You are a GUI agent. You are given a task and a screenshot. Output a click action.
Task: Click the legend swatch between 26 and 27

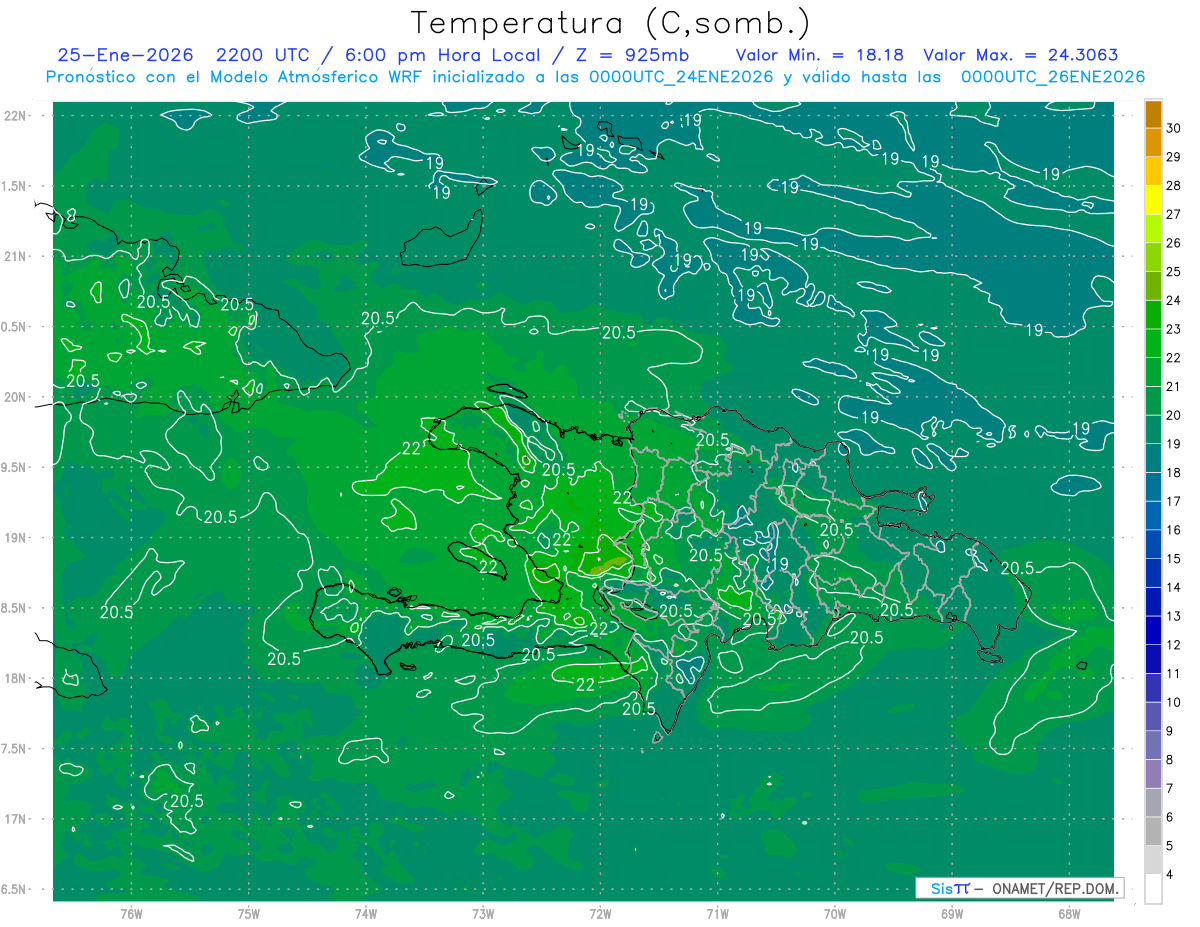tap(1153, 229)
